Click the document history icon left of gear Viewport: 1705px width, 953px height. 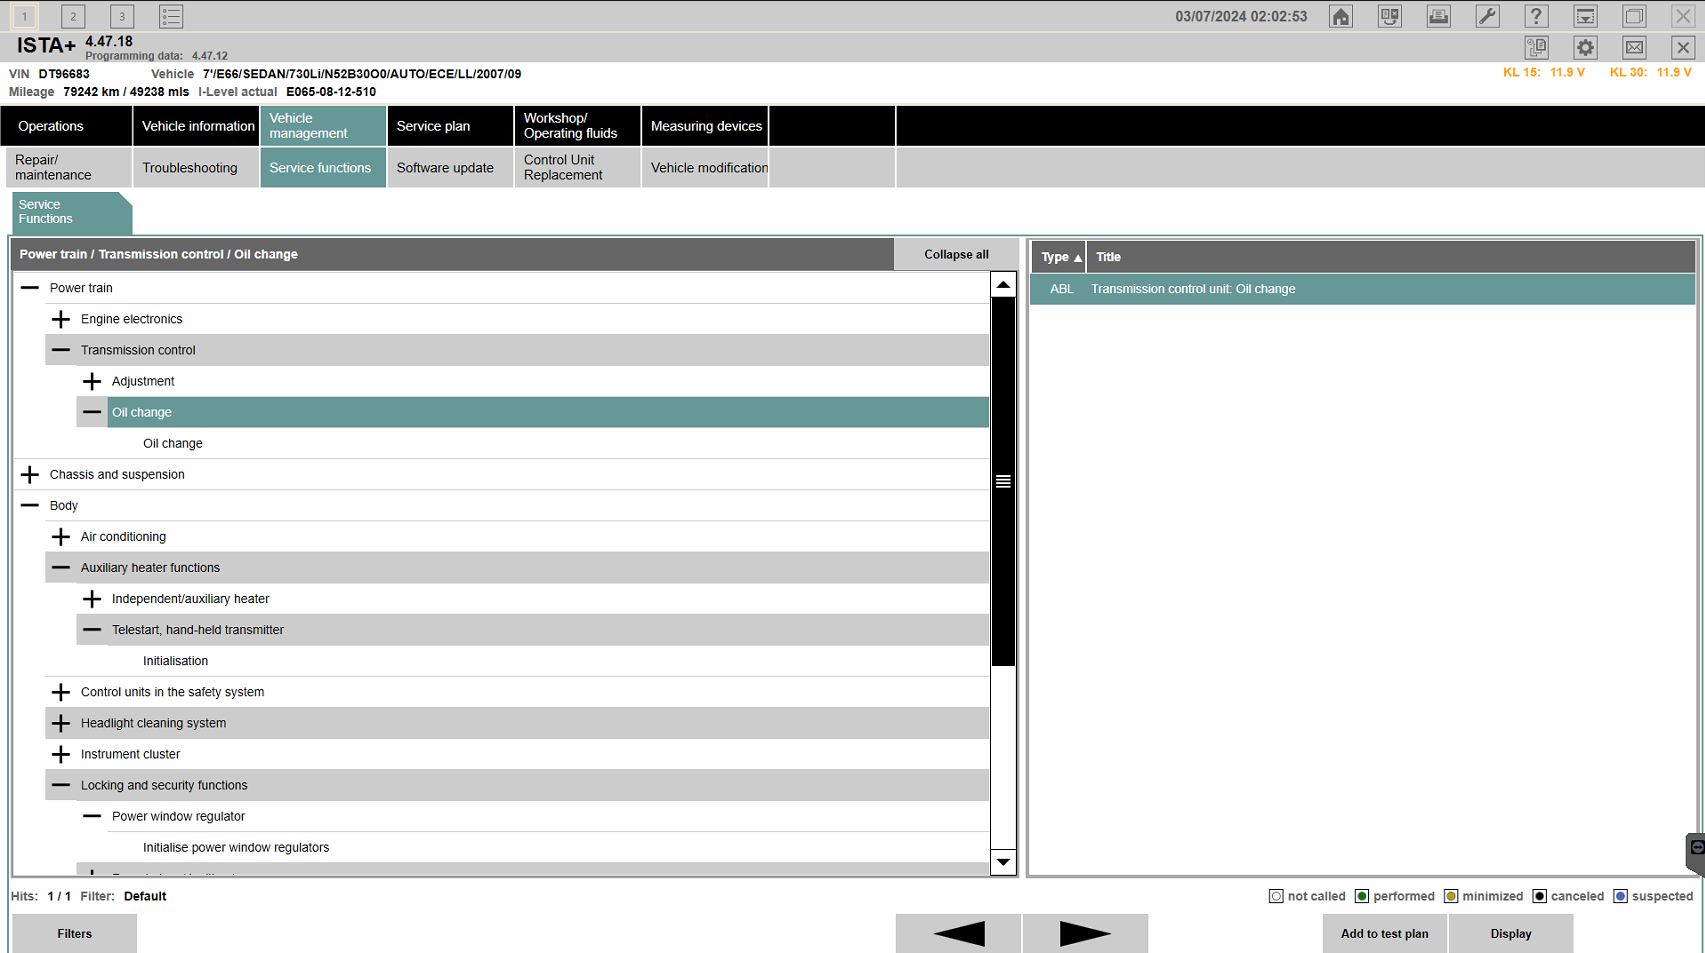[x=1536, y=47]
